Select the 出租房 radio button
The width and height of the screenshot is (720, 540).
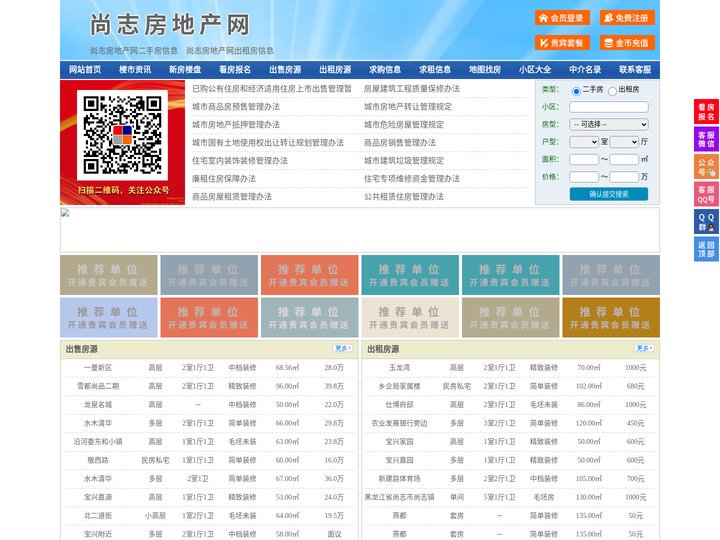[x=612, y=91]
